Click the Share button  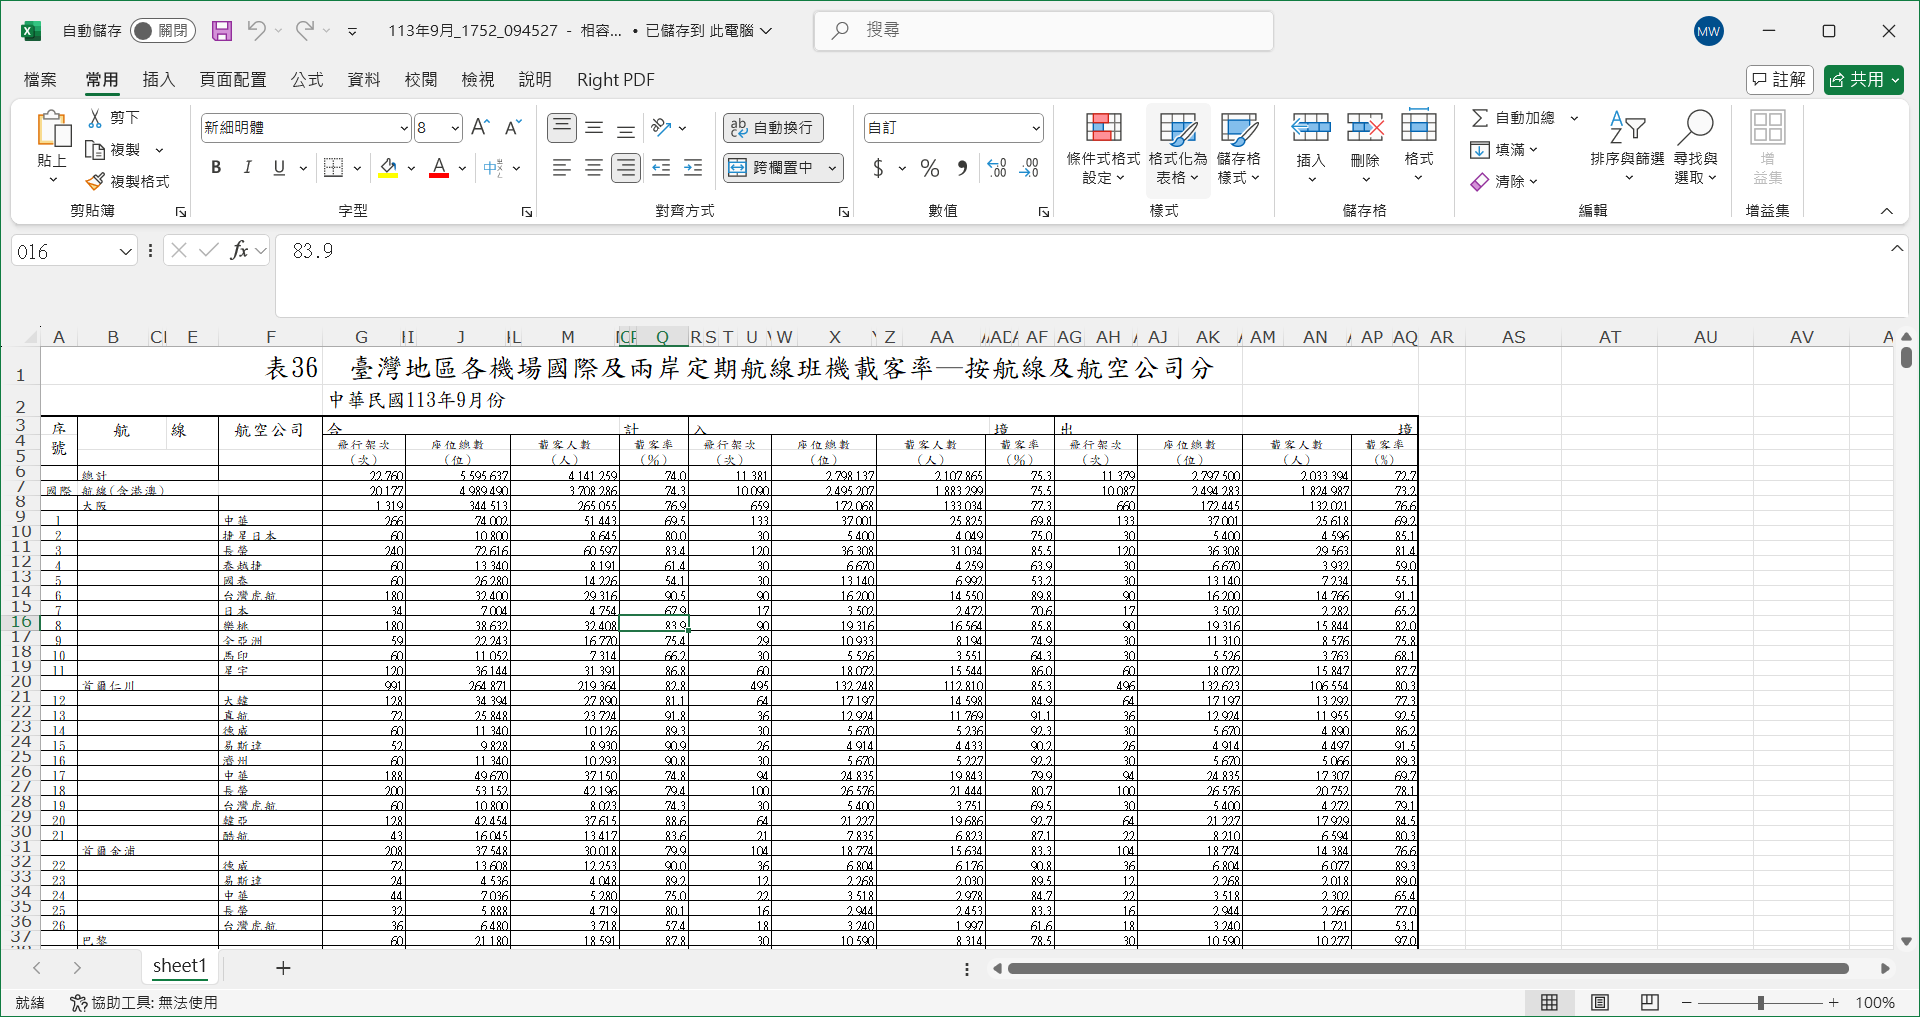tap(1863, 80)
